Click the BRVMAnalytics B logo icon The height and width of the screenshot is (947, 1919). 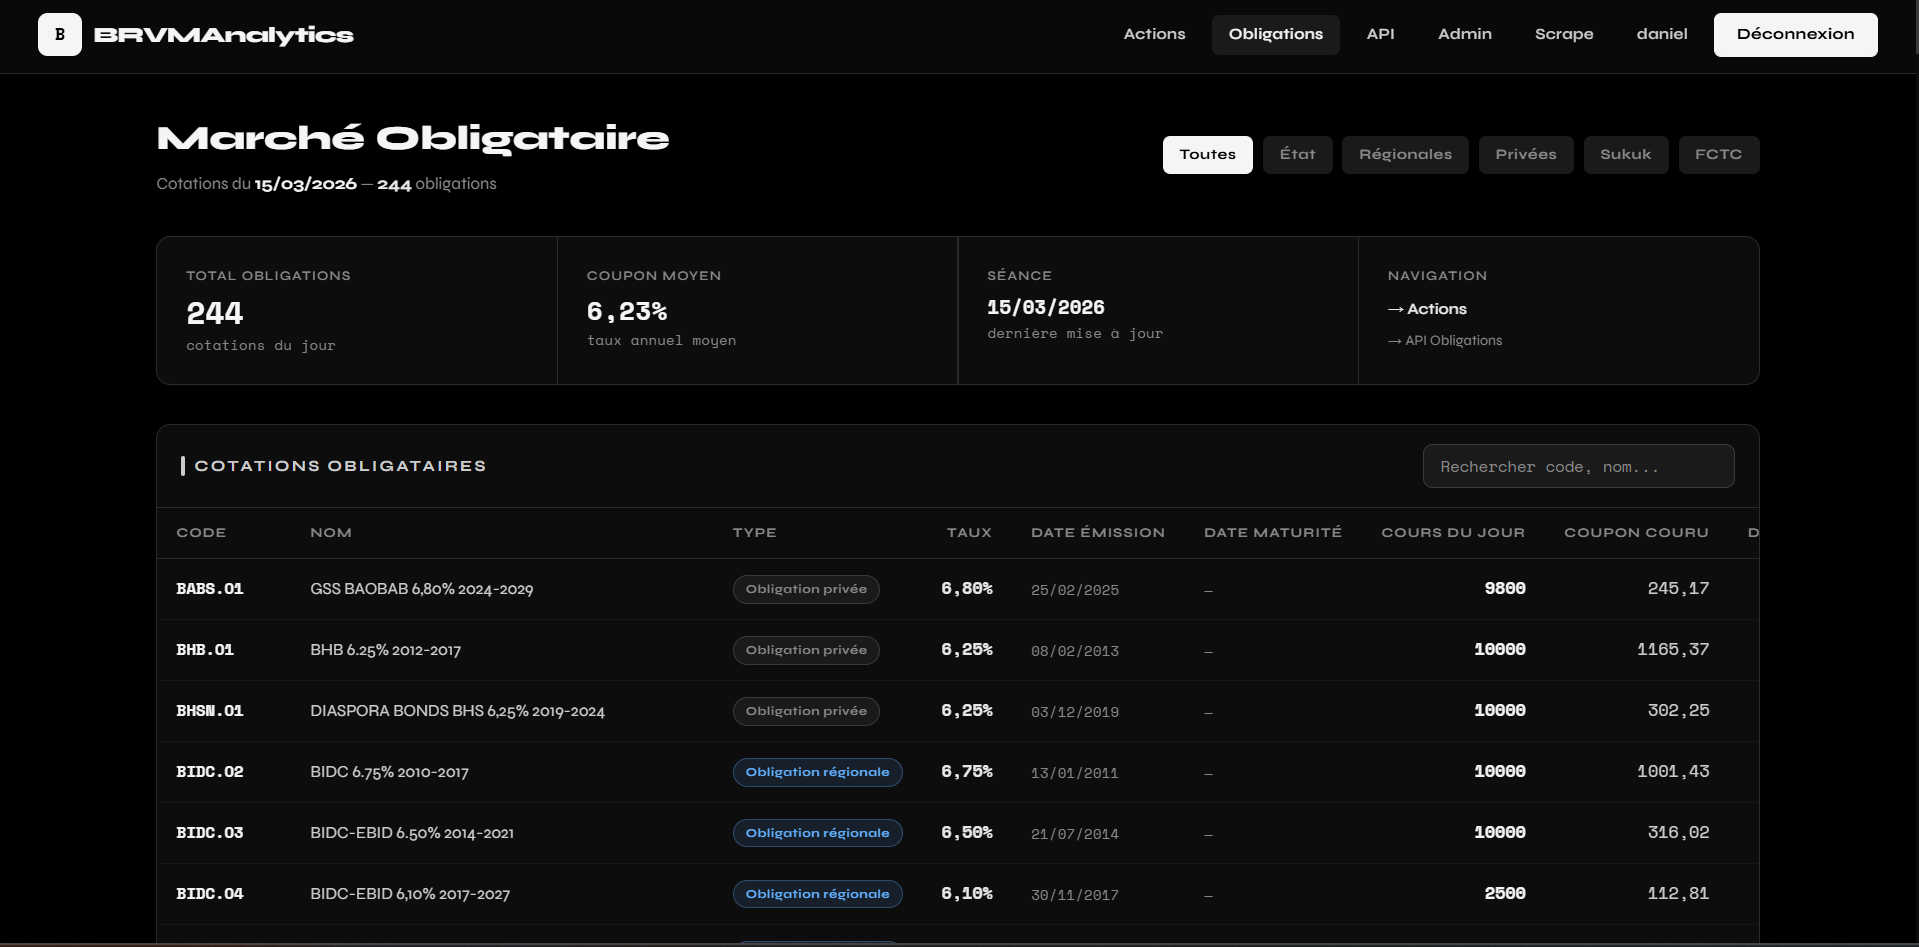click(60, 35)
